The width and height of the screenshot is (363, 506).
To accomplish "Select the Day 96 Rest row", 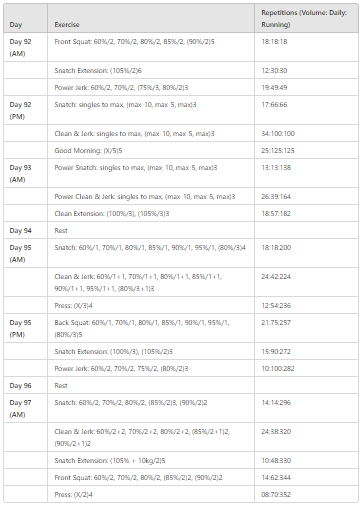I will (181, 385).
